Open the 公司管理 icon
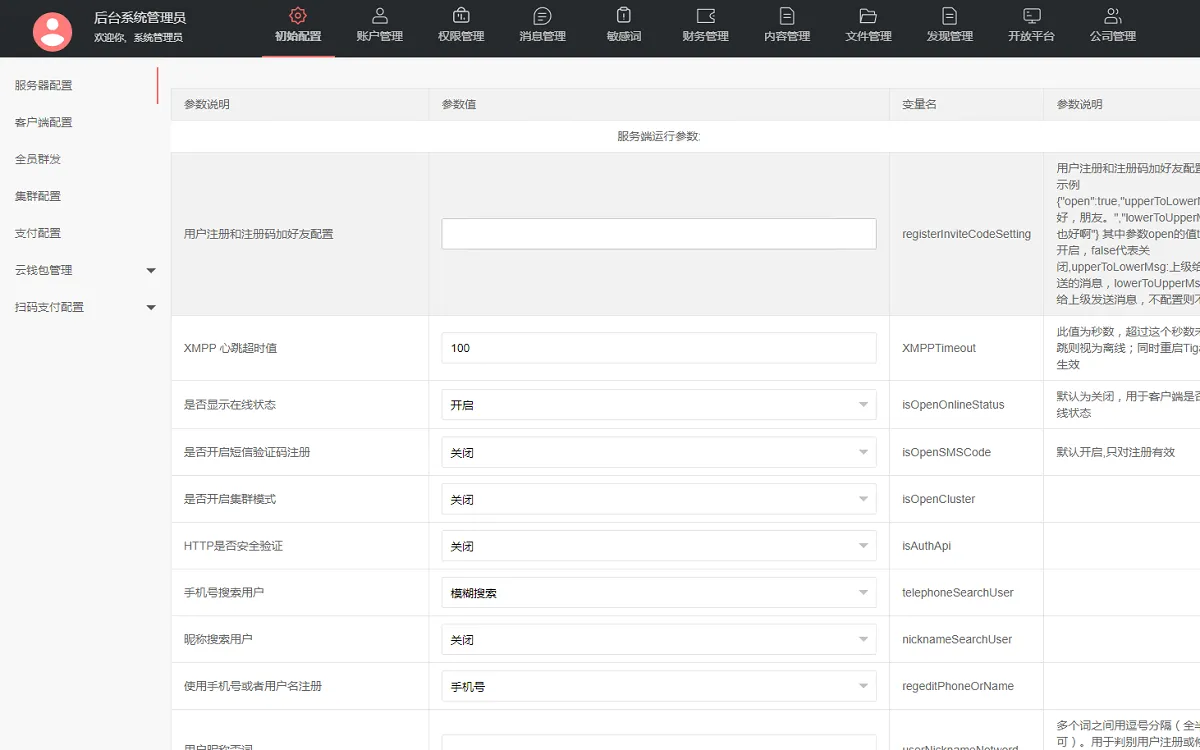 [1113, 18]
